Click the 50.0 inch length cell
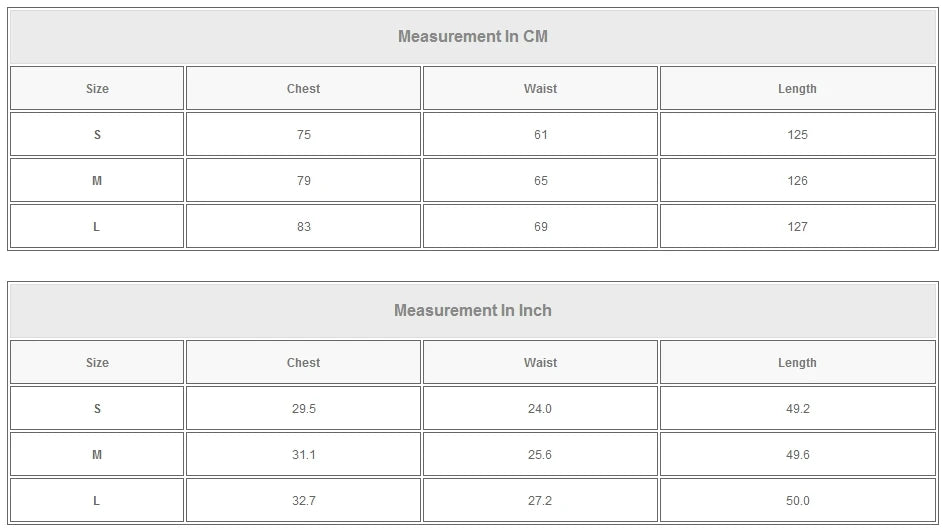The image size is (943, 529). [x=797, y=501]
